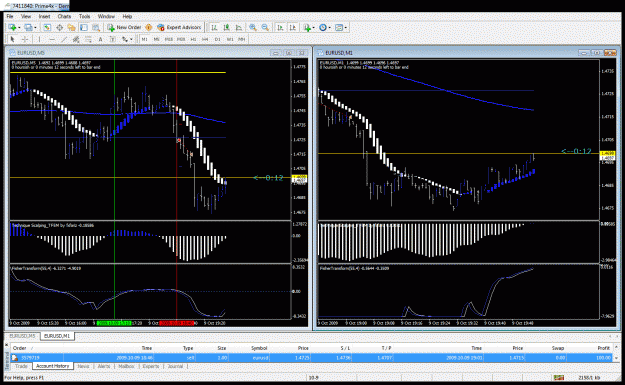Select the Arrows objects tool
Image resolution: width=625 pixels, height=385 pixels.
[x=125, y=39]
